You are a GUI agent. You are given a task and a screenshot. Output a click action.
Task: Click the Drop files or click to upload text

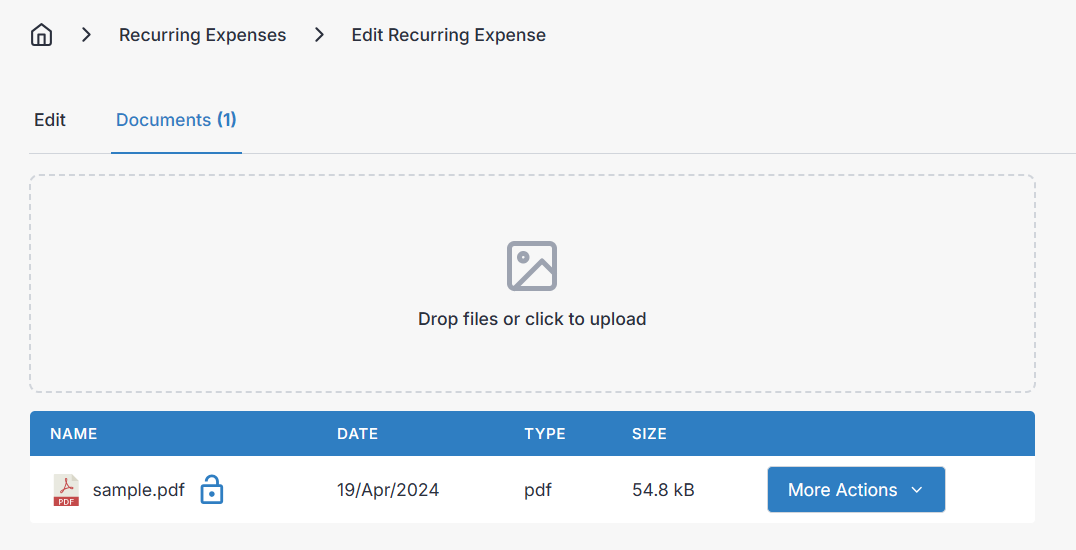532,319
